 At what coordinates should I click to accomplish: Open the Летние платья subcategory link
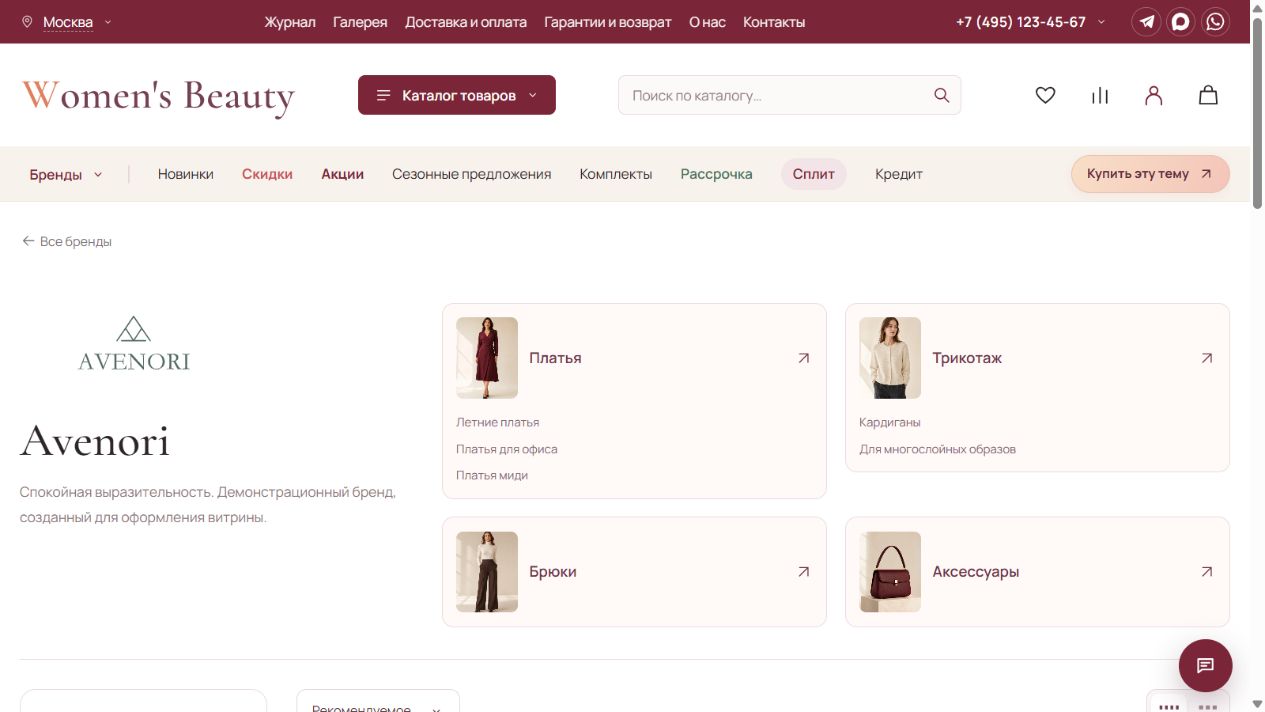coord(498,422)
